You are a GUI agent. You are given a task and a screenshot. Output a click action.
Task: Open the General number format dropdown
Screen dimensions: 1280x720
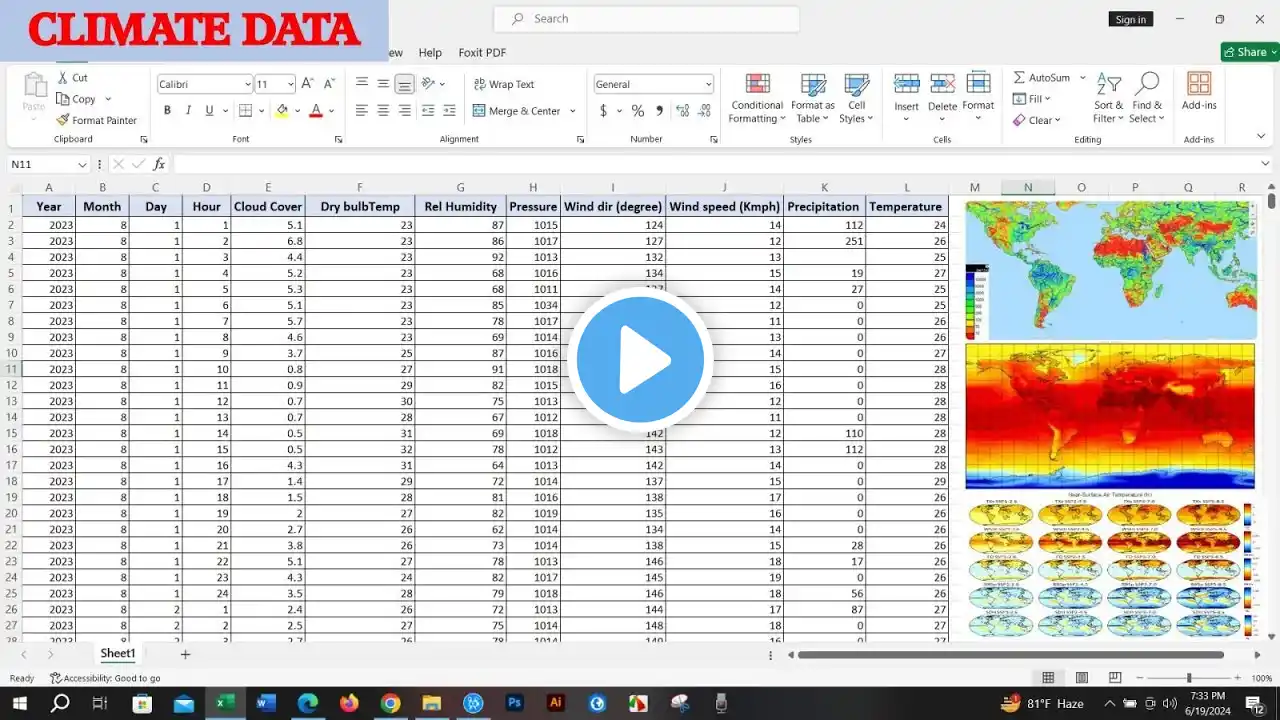pos(708,85)
